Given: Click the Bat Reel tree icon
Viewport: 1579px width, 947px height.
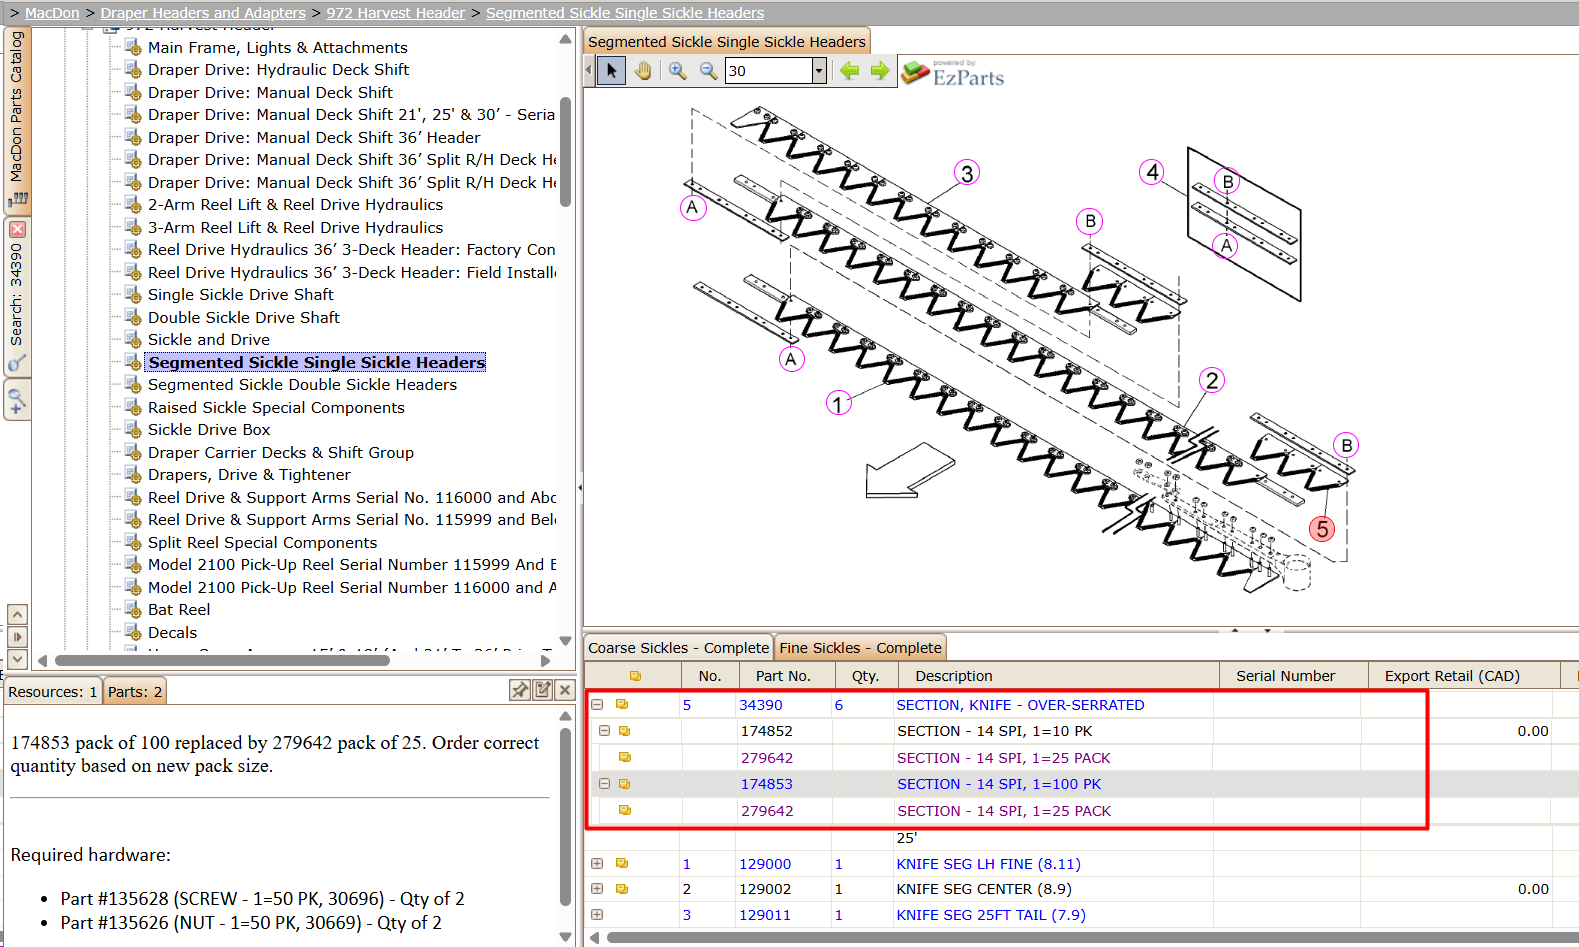Looking at the screenshot, I should click(133, 610).
